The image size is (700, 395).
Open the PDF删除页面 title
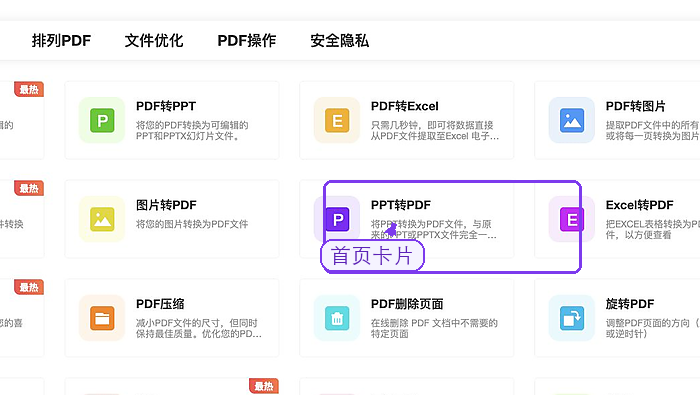(x=407, y=304)
